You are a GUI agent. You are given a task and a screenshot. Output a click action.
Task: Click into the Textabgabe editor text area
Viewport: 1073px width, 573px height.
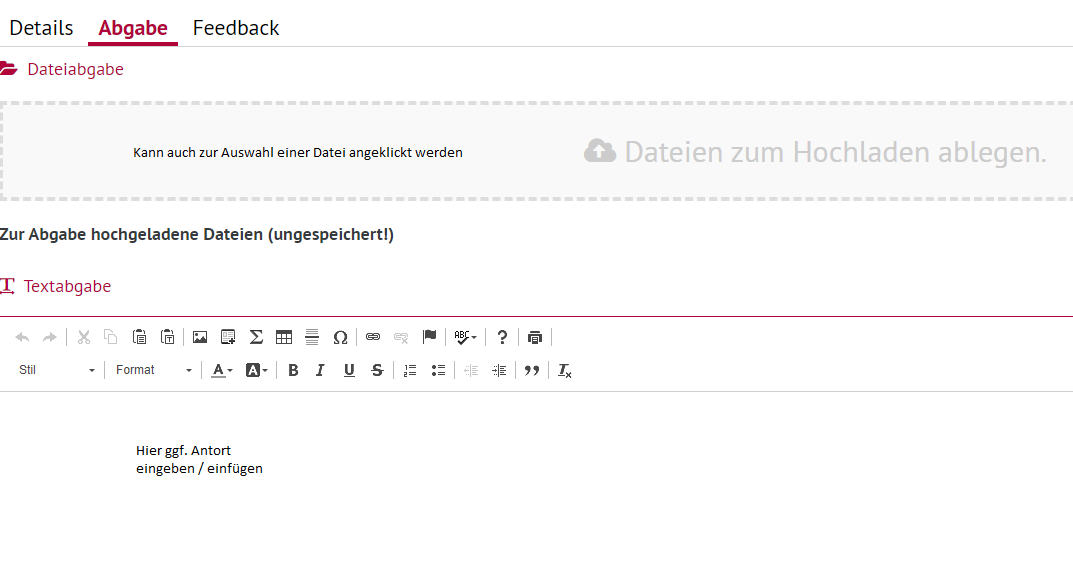pos(536,480)
